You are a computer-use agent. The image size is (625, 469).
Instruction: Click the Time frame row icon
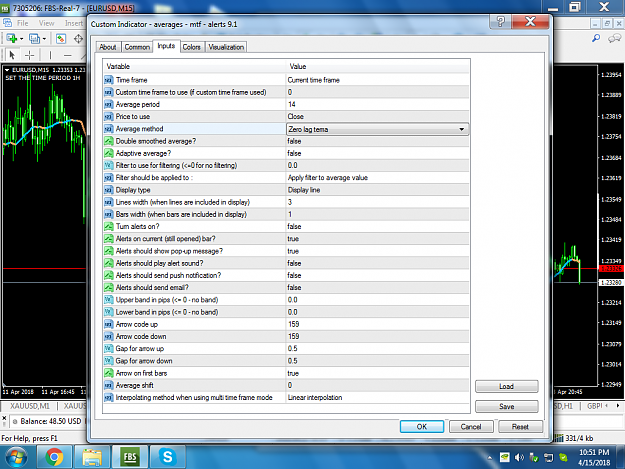pos(109,80)
